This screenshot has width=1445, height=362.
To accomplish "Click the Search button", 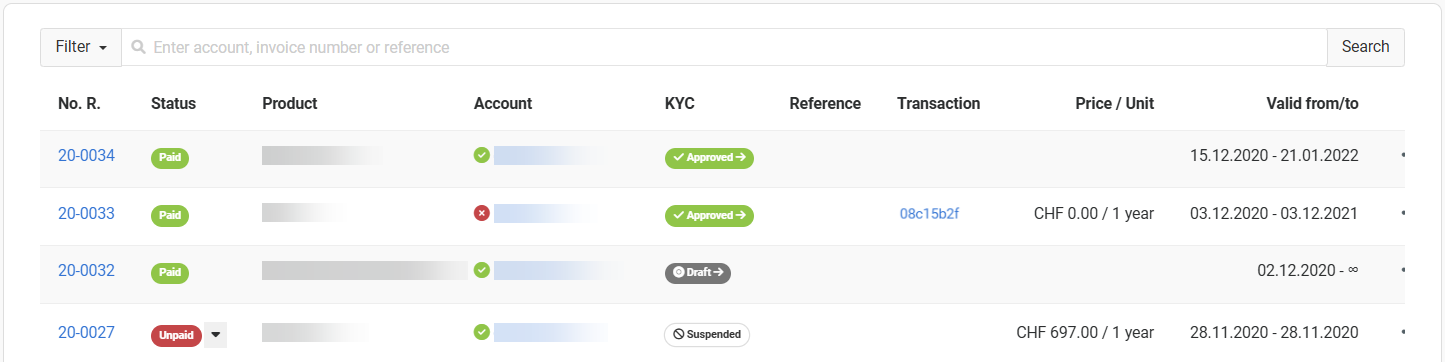I will point(1365,47).
